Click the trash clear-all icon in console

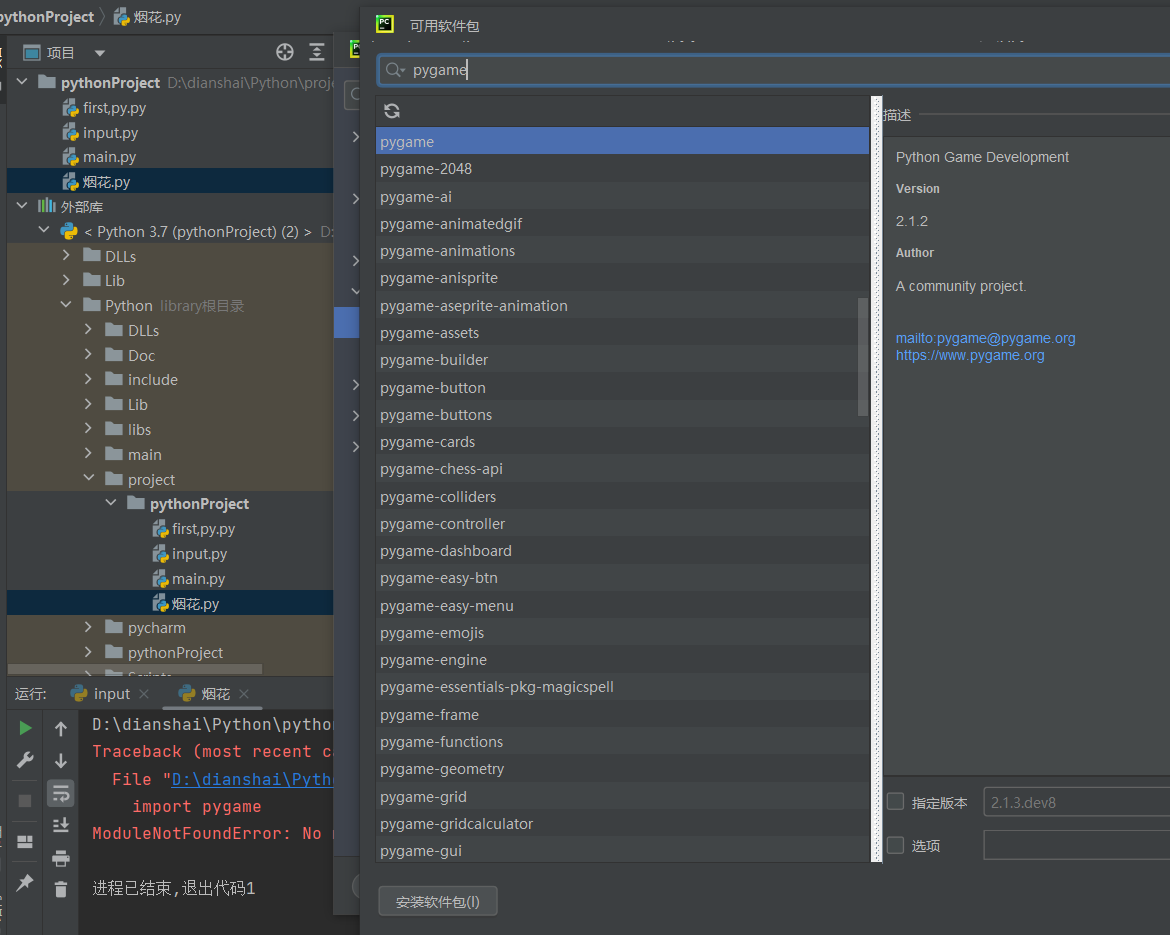[61, 889]
